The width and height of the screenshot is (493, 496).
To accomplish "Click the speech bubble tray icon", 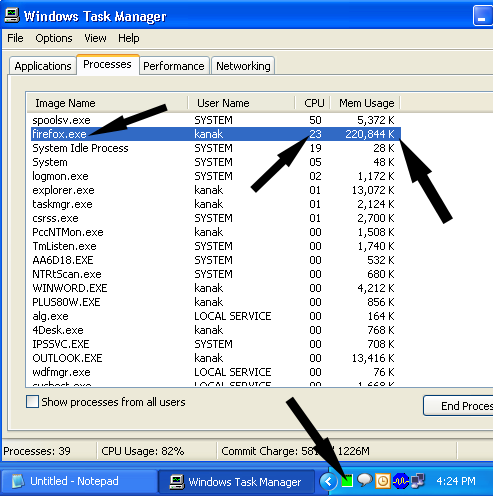I will pos(364,480).
